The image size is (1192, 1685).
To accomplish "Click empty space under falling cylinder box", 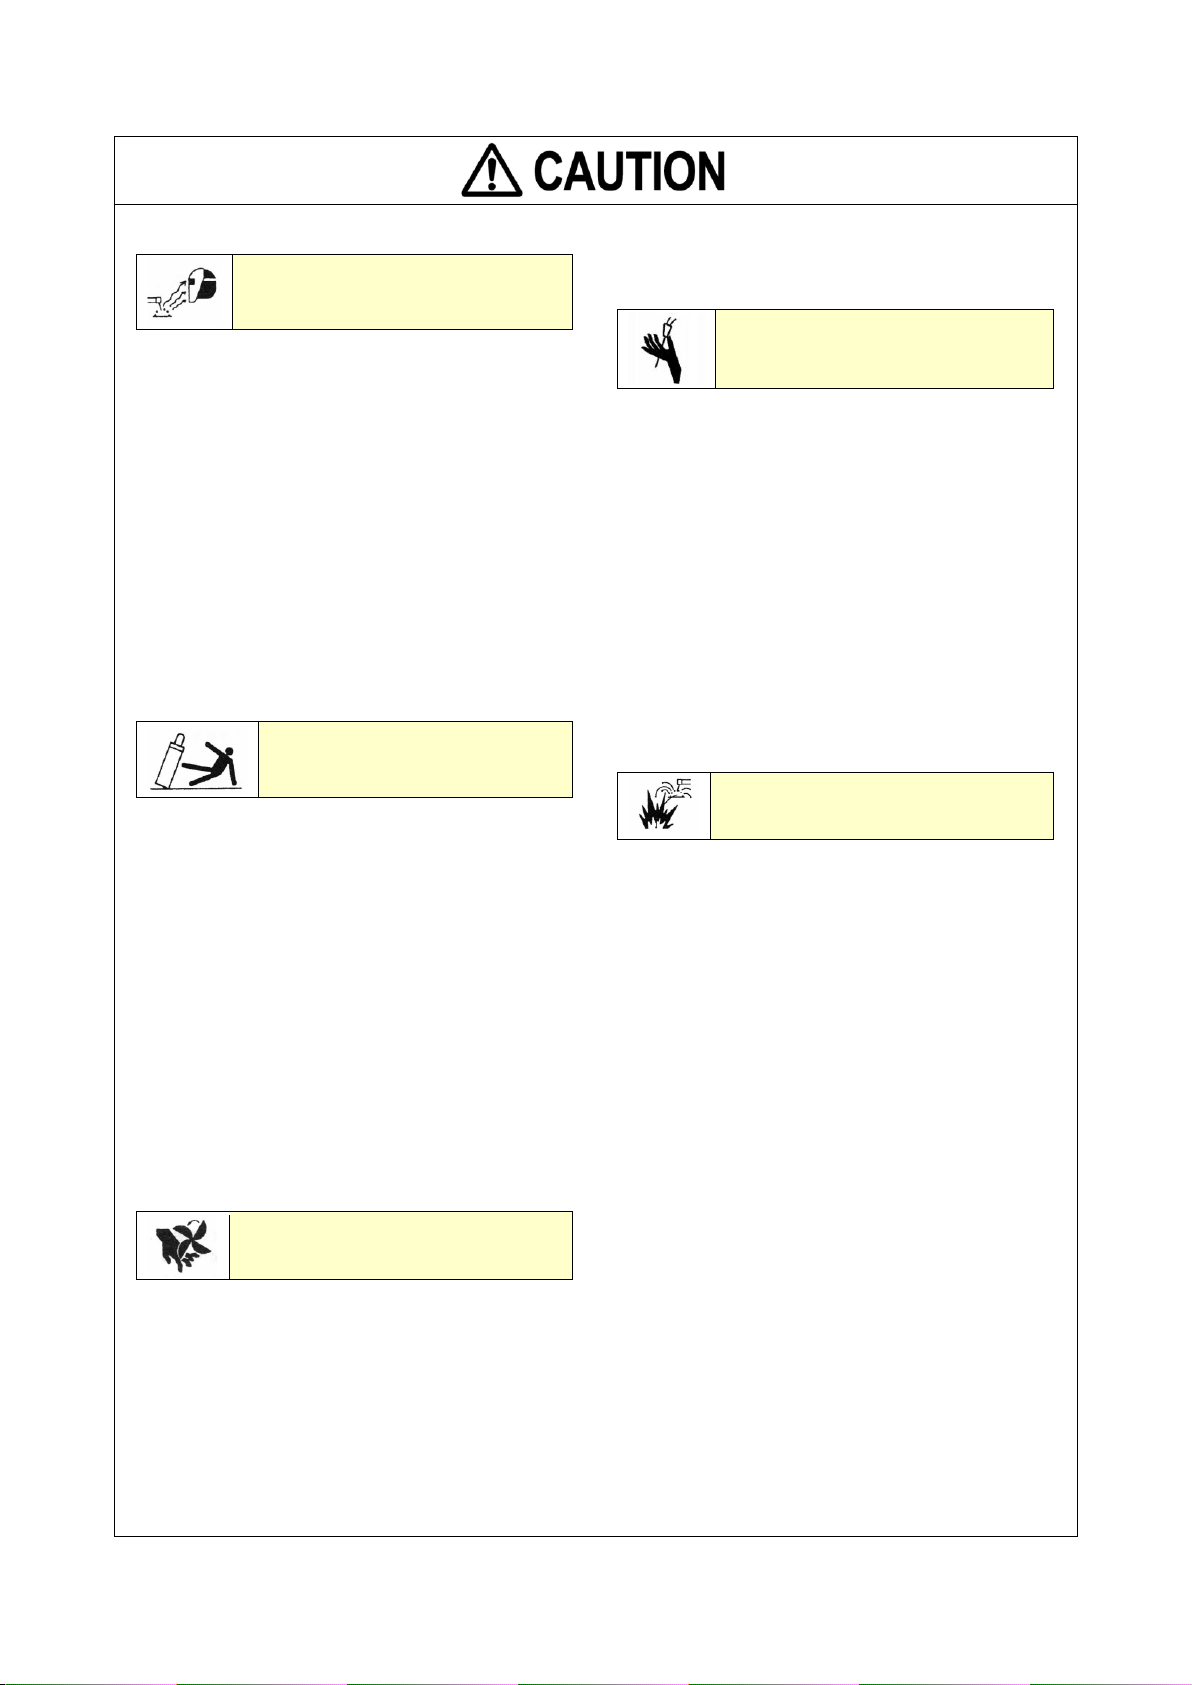I will tap(354, 1000).
